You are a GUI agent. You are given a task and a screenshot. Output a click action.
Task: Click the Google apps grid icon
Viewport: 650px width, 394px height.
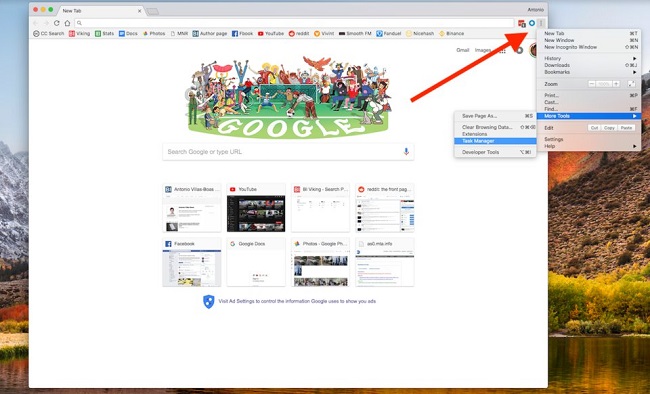pos(502,51)
